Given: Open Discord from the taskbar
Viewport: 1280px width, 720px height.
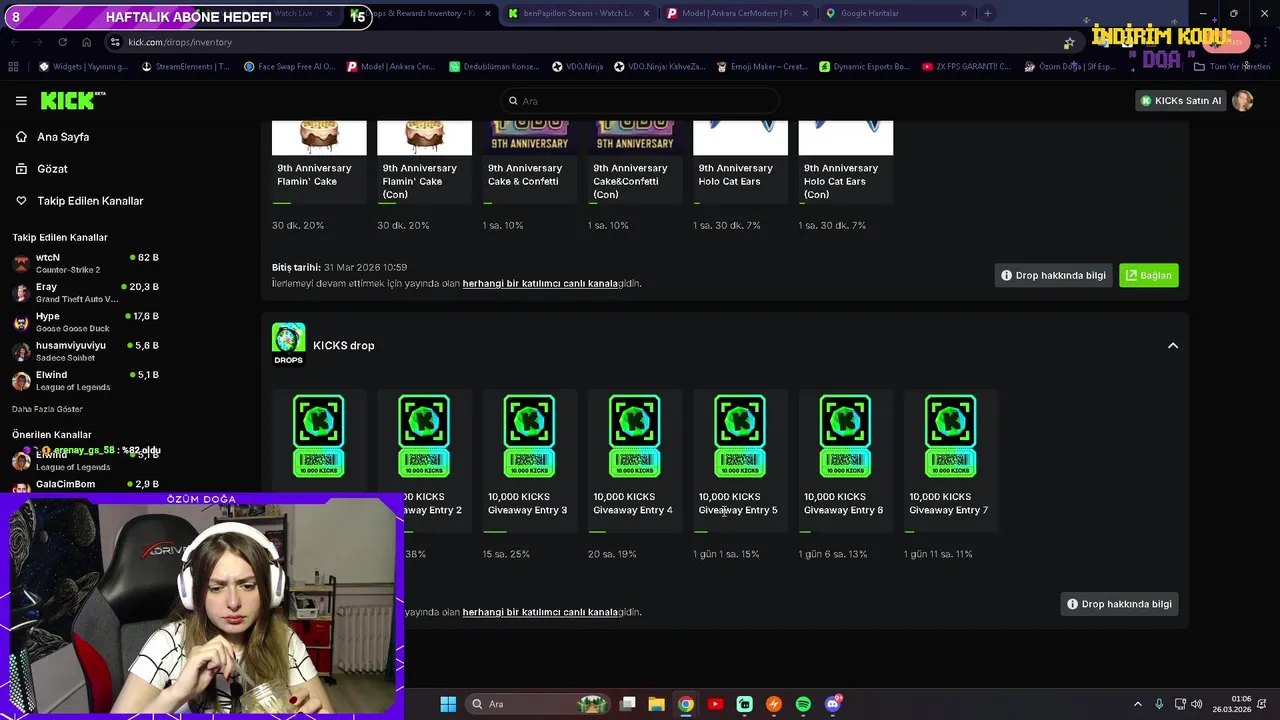Looking at the screenshot, I should point(833,704).
